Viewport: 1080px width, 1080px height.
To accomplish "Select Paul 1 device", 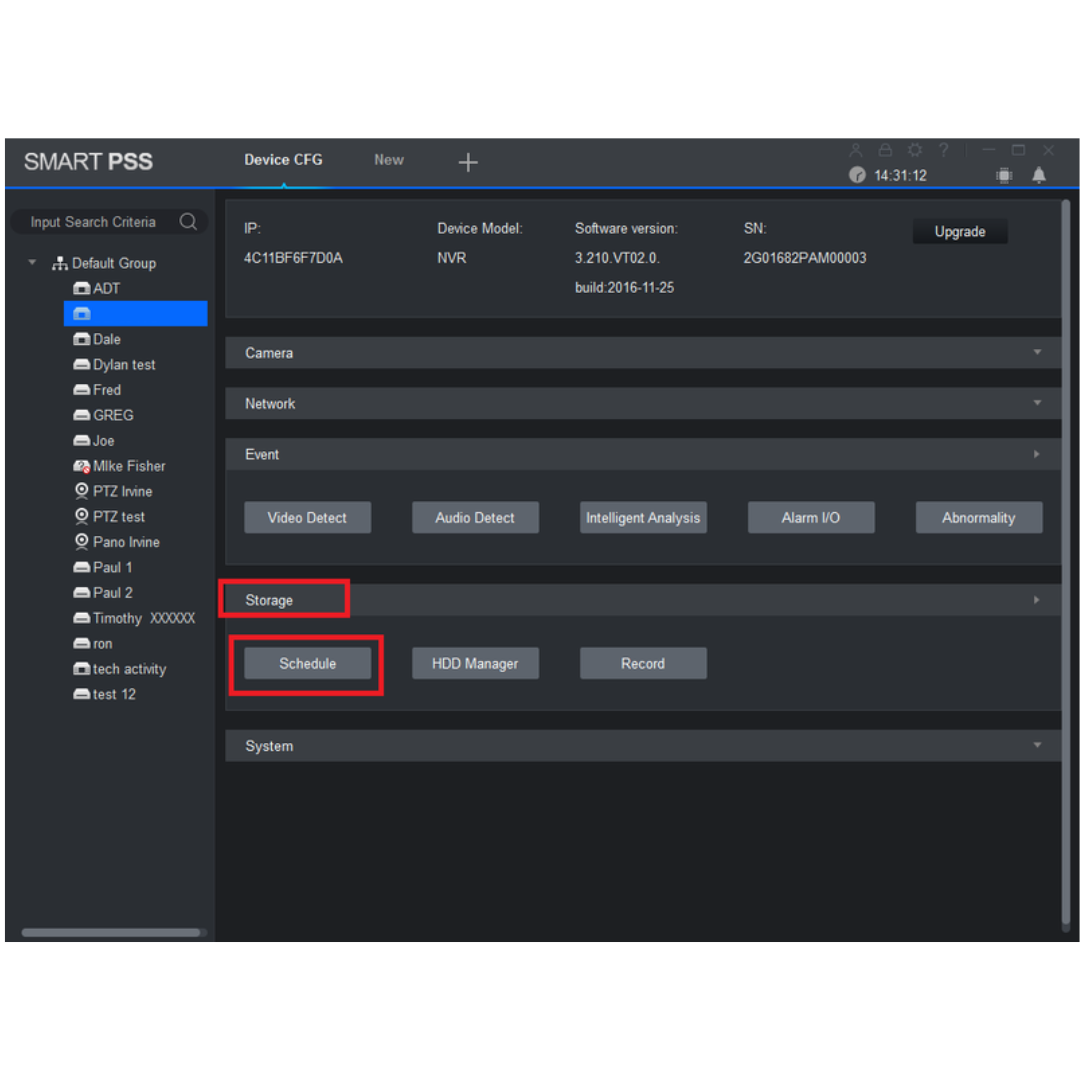I will 112,568.
